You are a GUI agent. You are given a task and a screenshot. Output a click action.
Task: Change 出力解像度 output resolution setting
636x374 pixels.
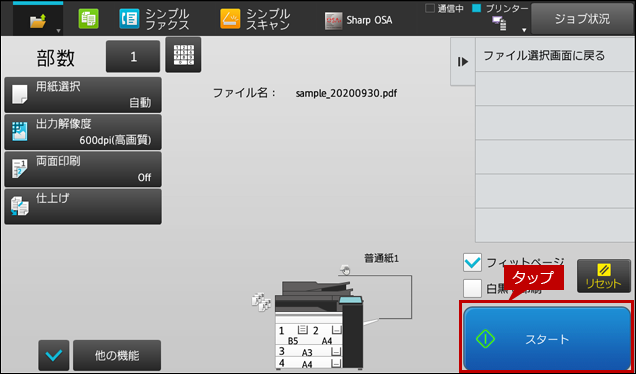tap(83, 132)
